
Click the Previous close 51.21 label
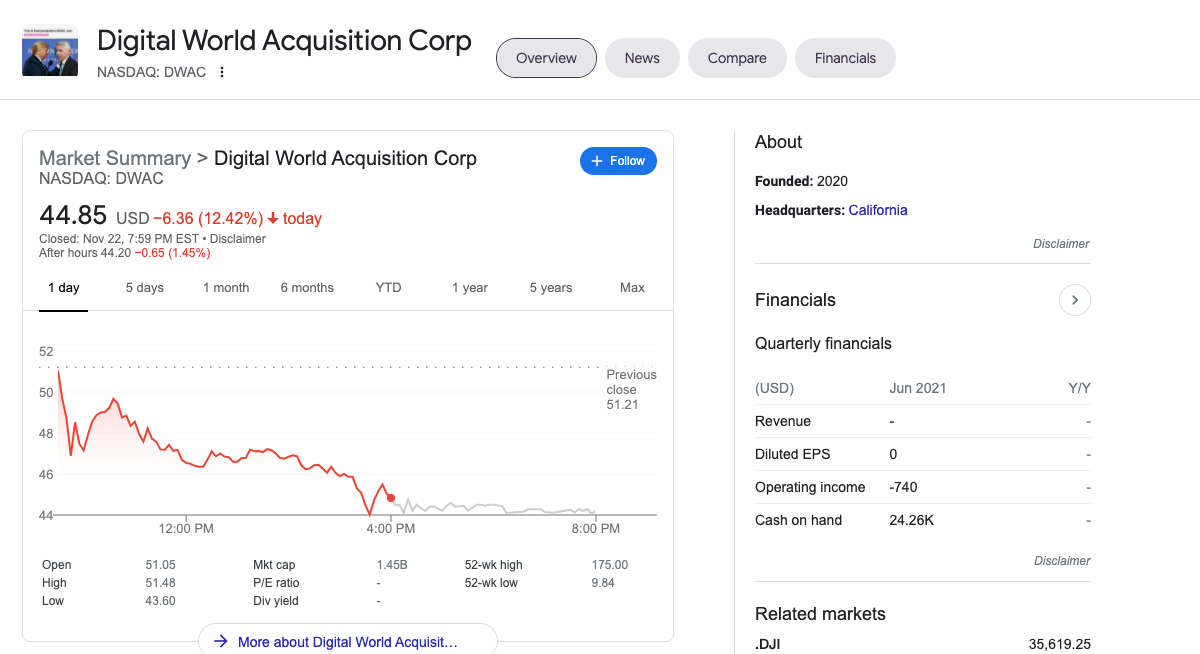(631, 389)
